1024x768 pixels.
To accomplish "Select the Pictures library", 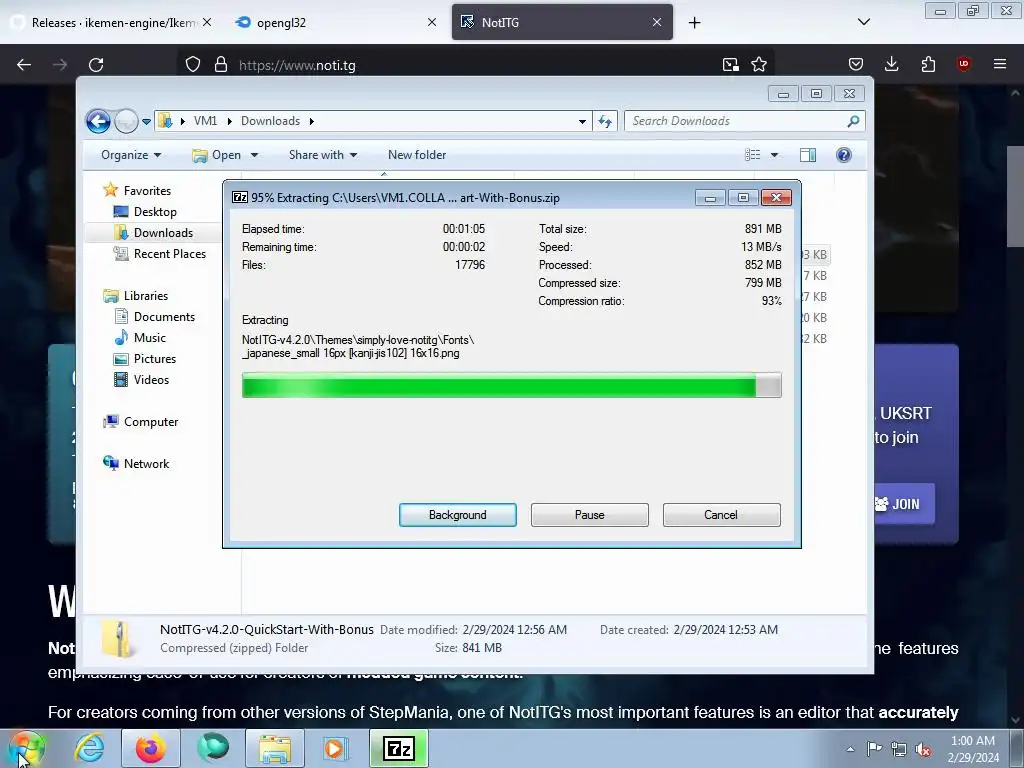I will [x=155, y=359].
